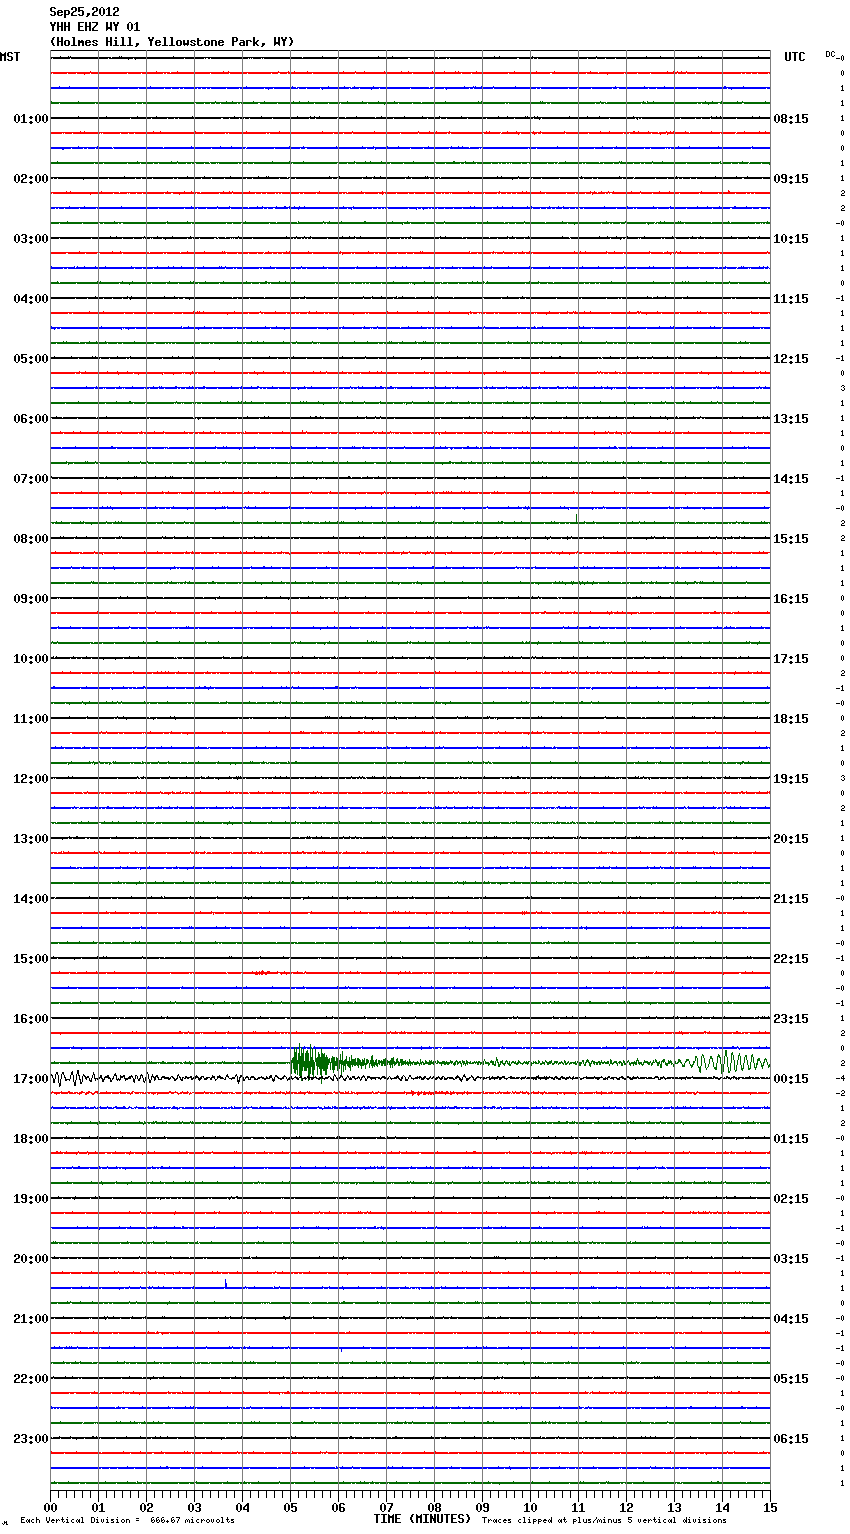
Task: Click the station code "YHH EHZ WY 01"
Action: click(x=94, y=27)
